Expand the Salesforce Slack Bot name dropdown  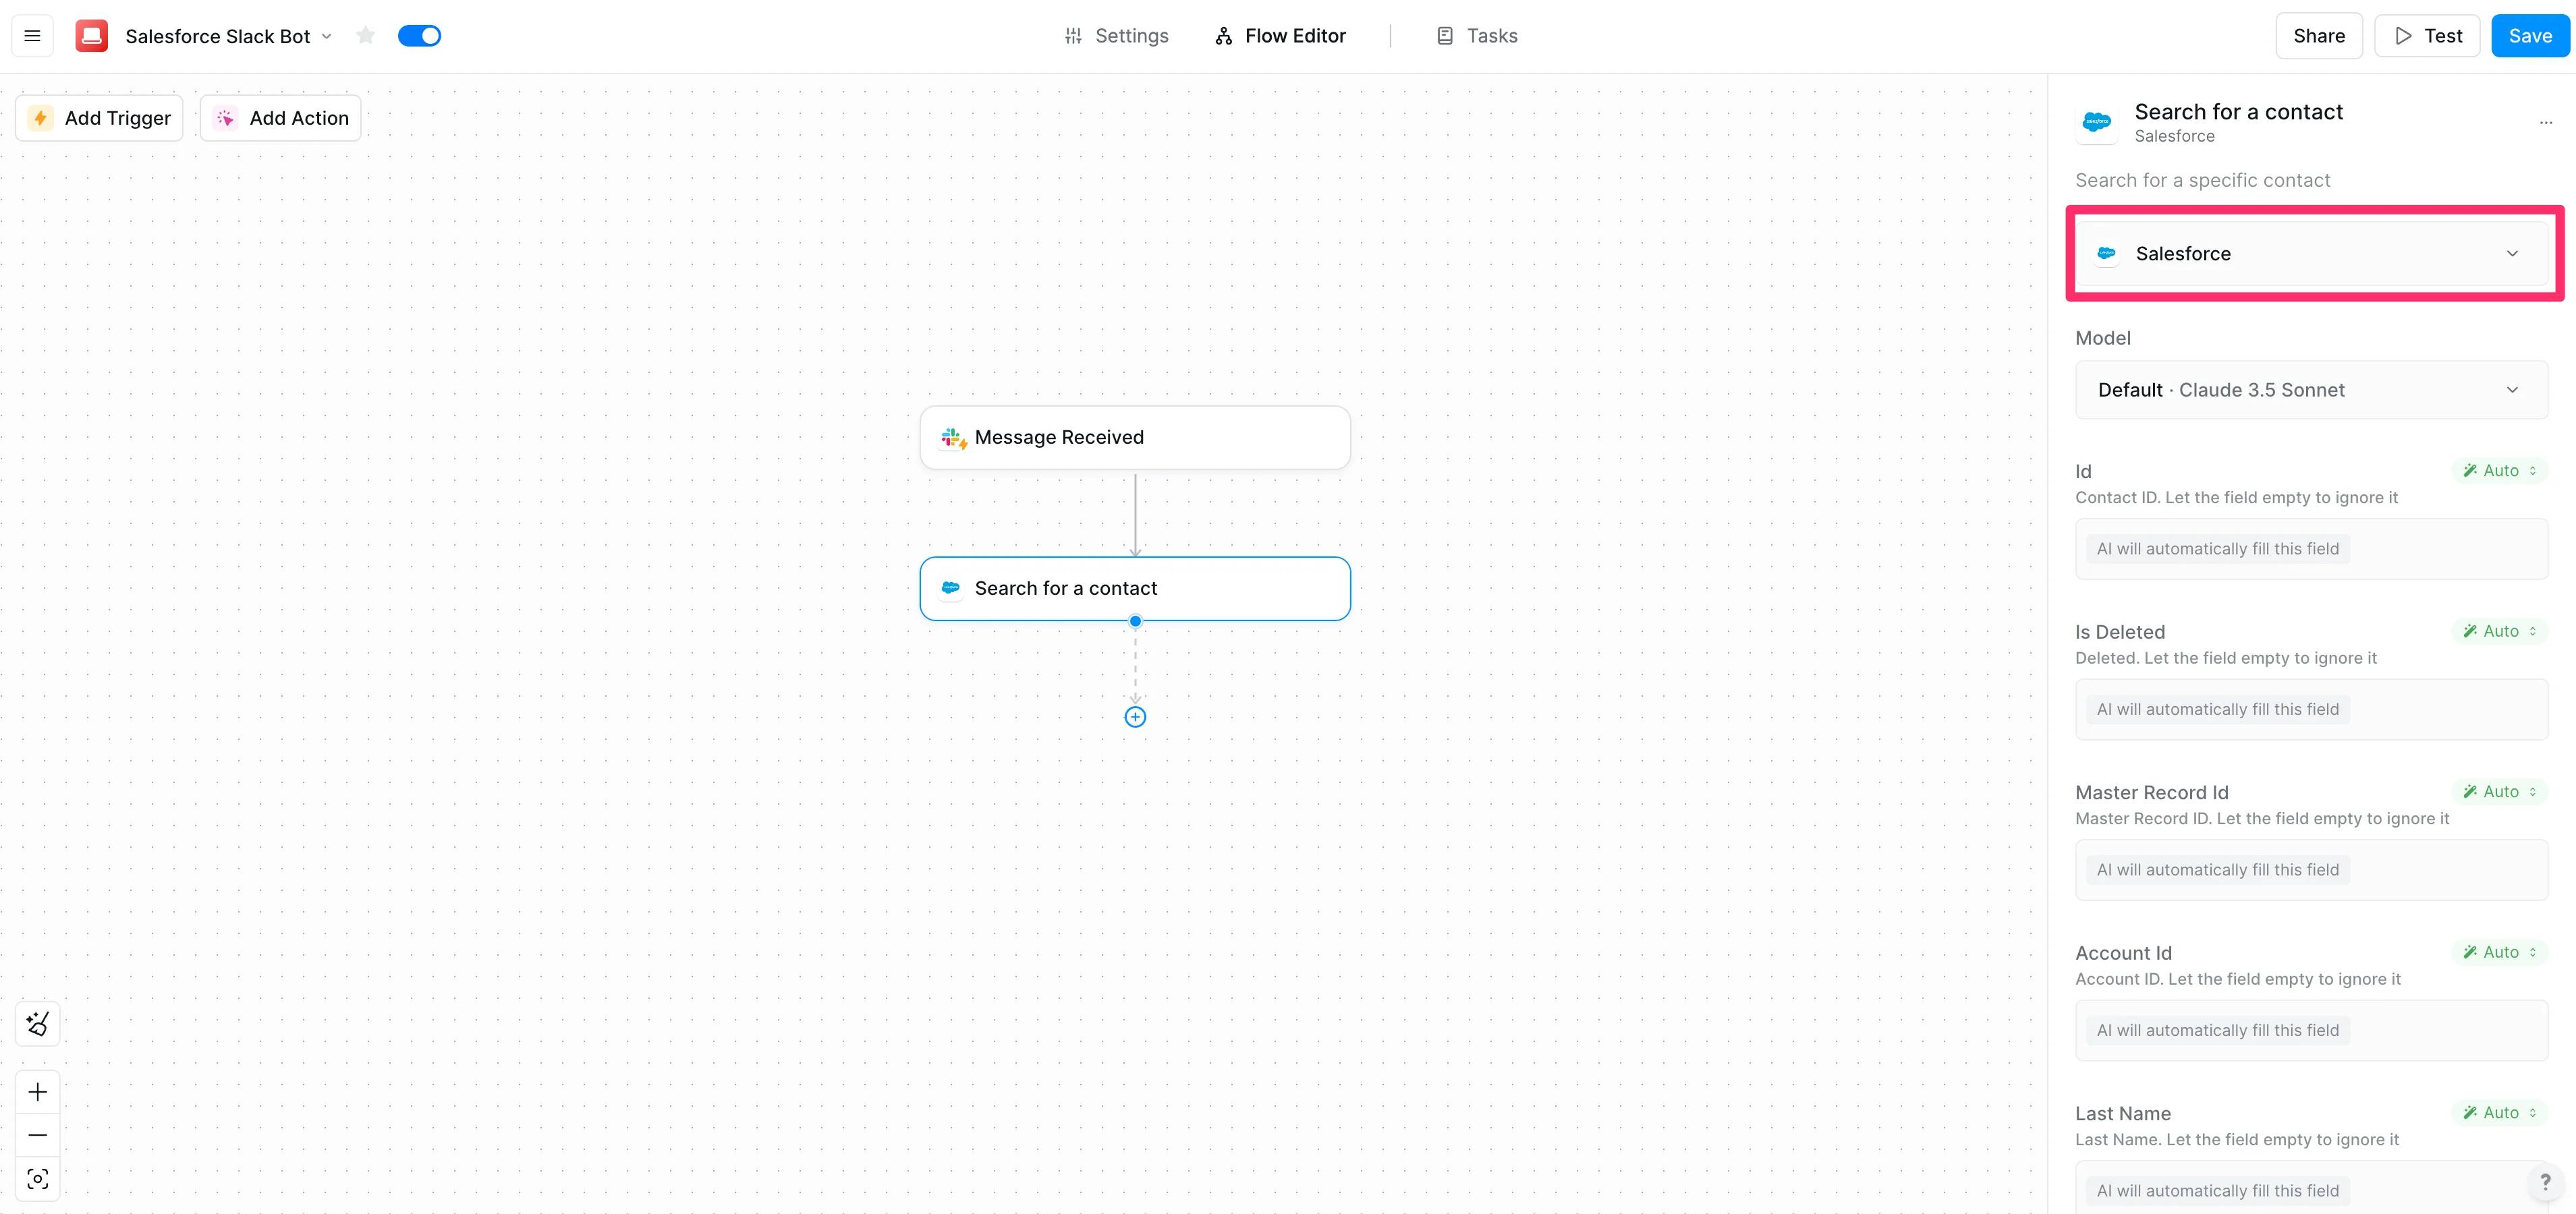point(327,36)
